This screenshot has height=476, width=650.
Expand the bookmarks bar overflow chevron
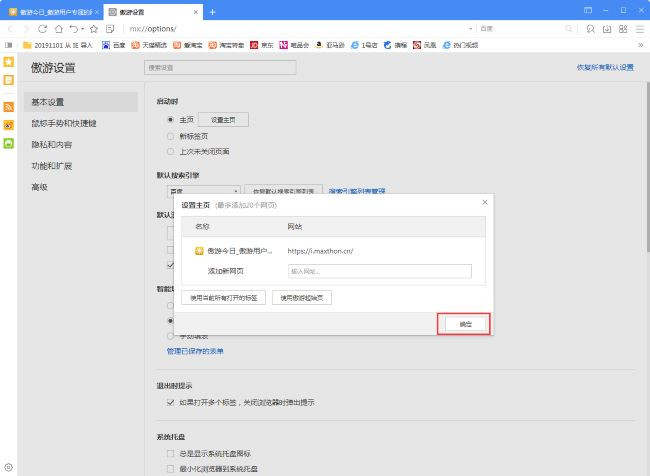[640, 45]
